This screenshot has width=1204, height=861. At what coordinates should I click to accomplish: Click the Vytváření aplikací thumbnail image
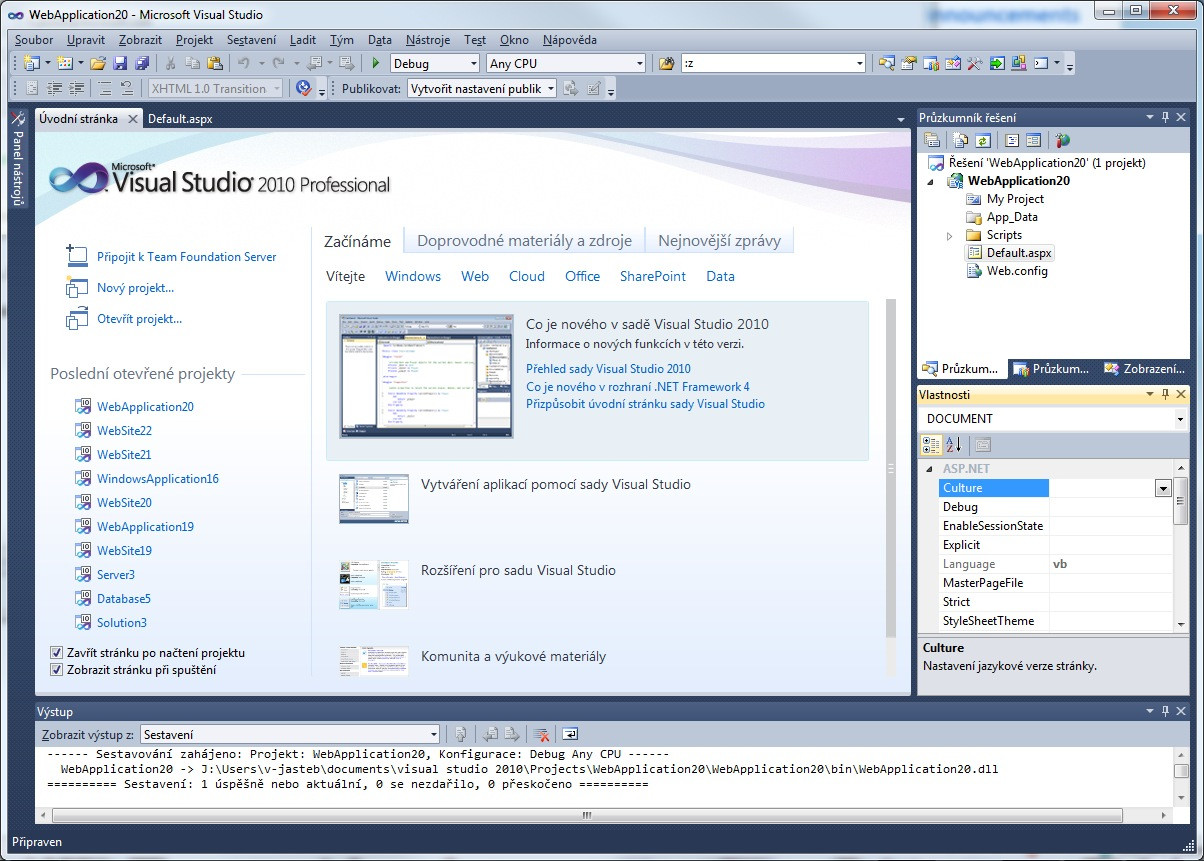coord(374,500)
